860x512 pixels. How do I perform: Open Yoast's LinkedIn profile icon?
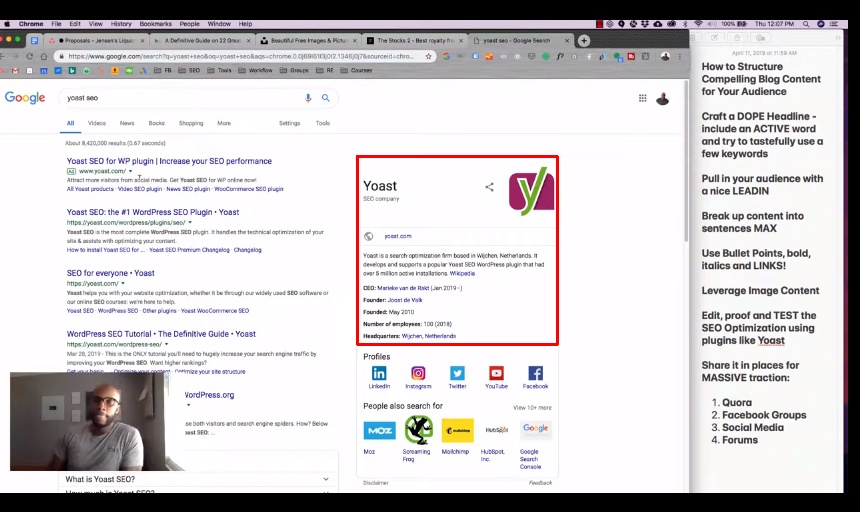379,373
